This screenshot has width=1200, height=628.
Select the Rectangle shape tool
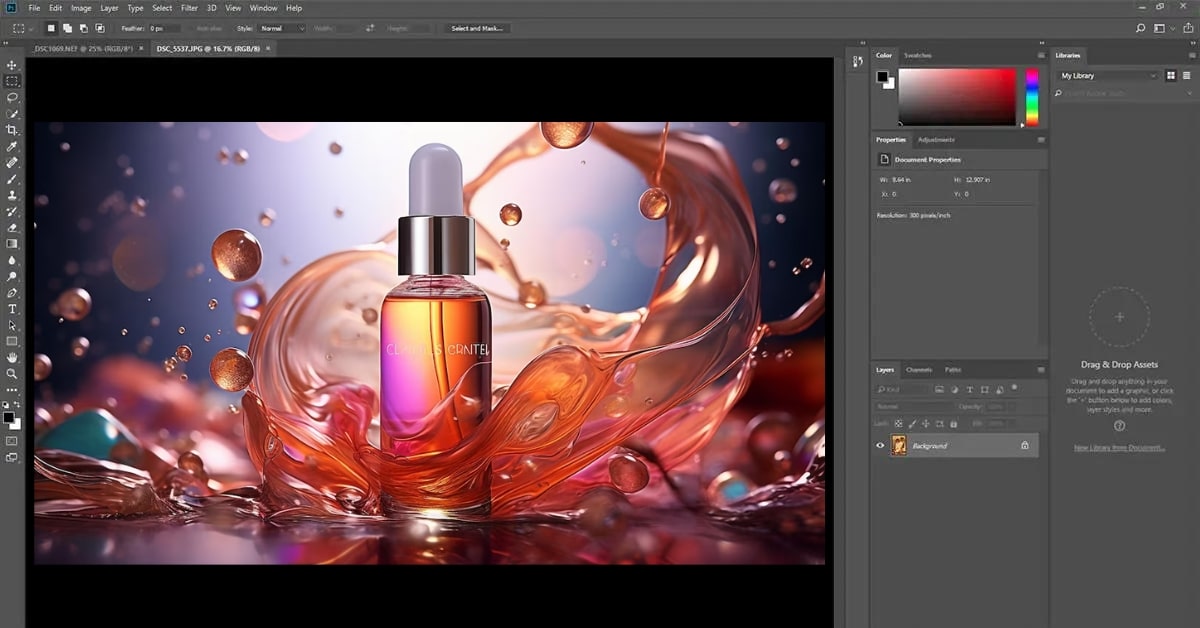pyautogui.click(x=12, y=341)
